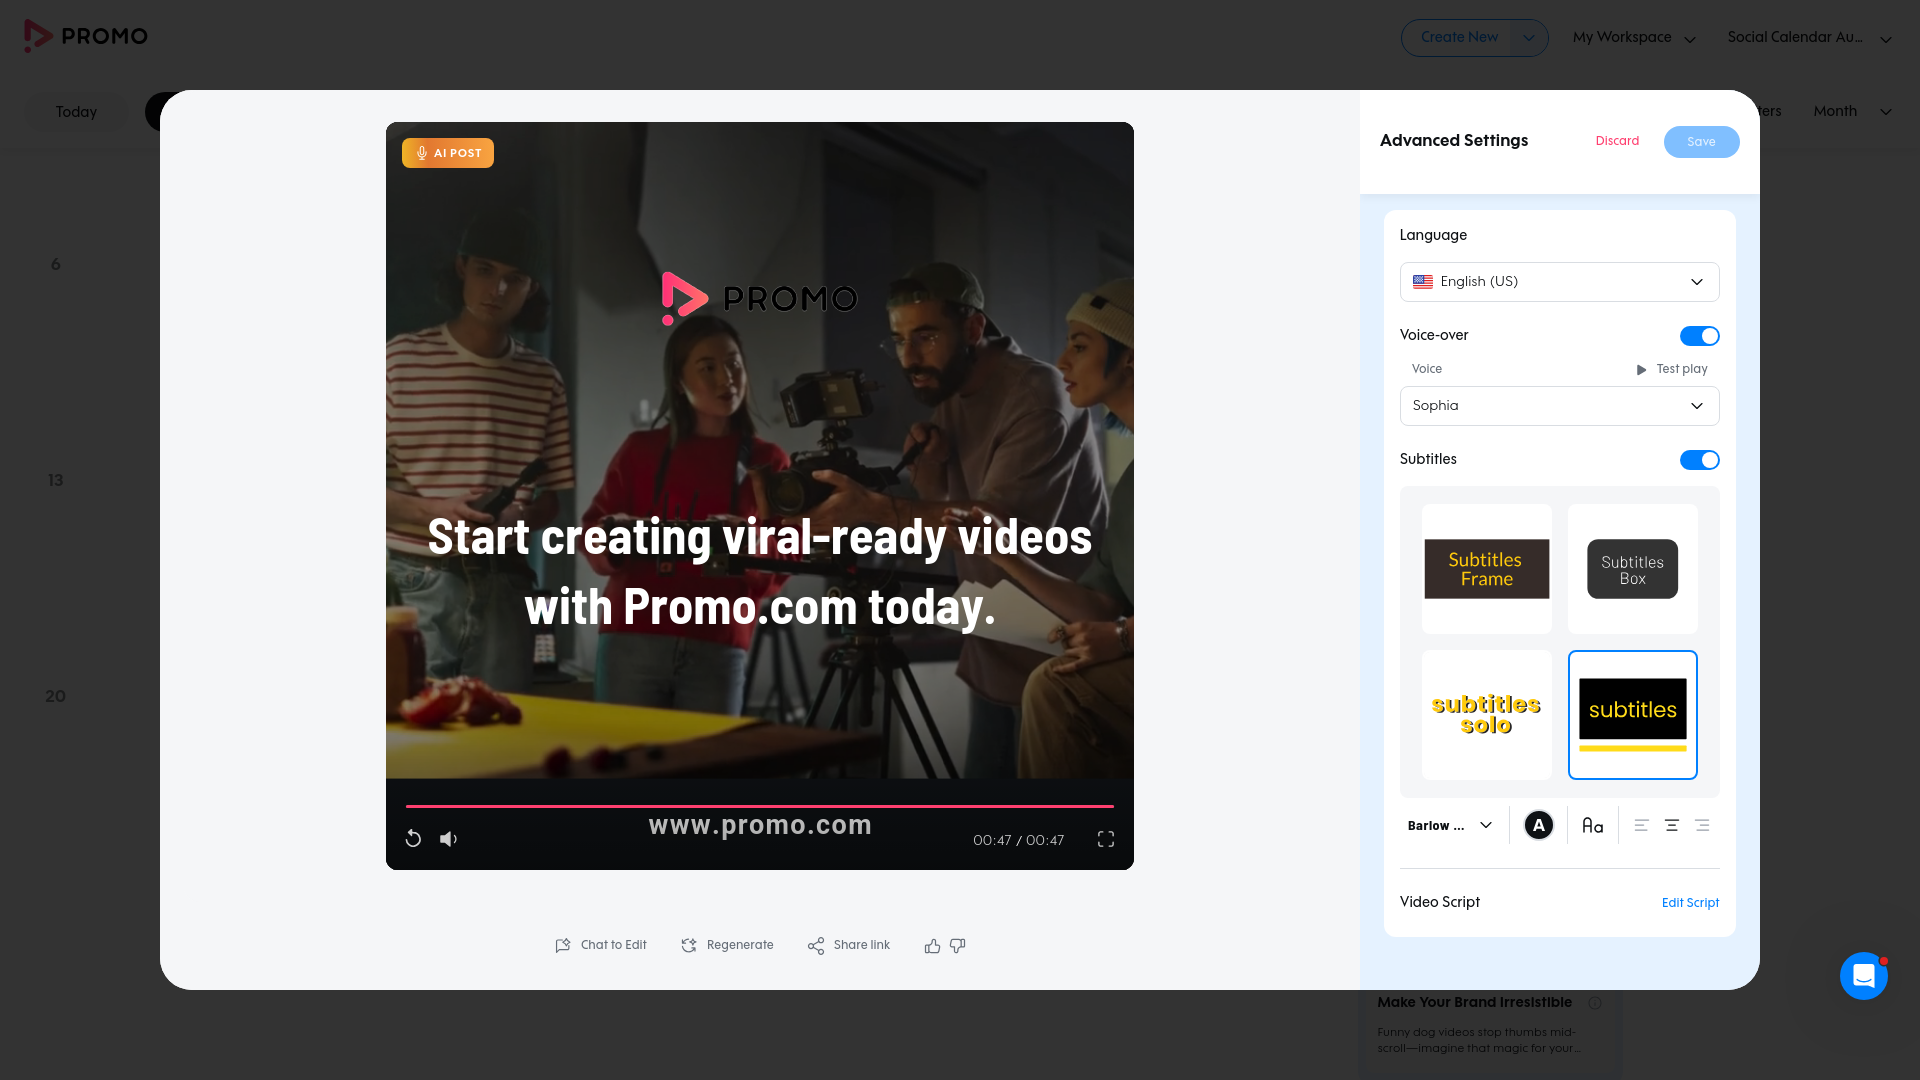Disable the Voice-over toggle
The height and width of the screenshot is (1080, 1920).
1699,336
